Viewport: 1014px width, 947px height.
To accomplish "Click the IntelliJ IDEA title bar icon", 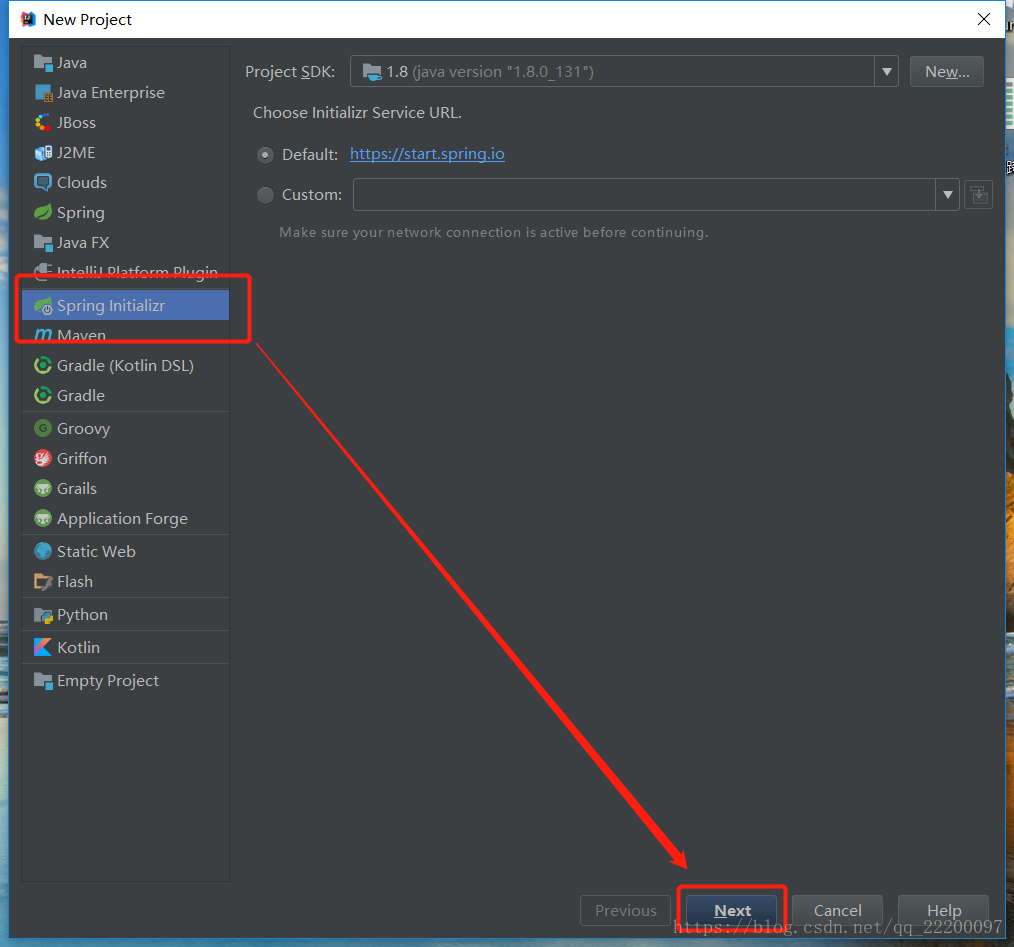I will (x=28, y=19).
